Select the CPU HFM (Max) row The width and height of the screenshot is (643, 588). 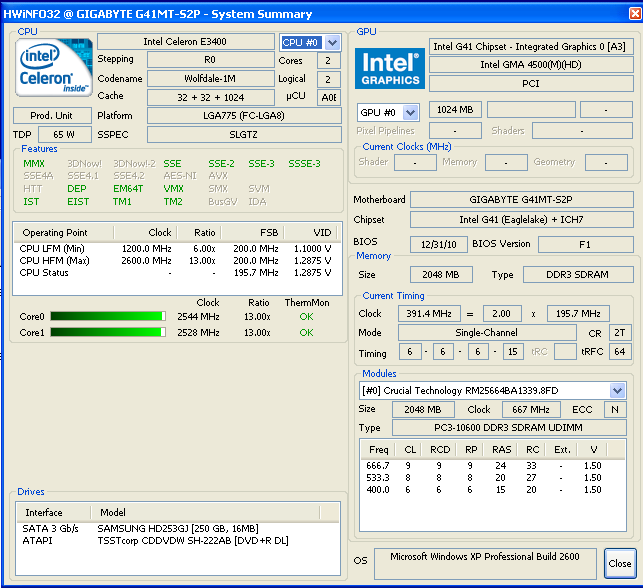176,261
